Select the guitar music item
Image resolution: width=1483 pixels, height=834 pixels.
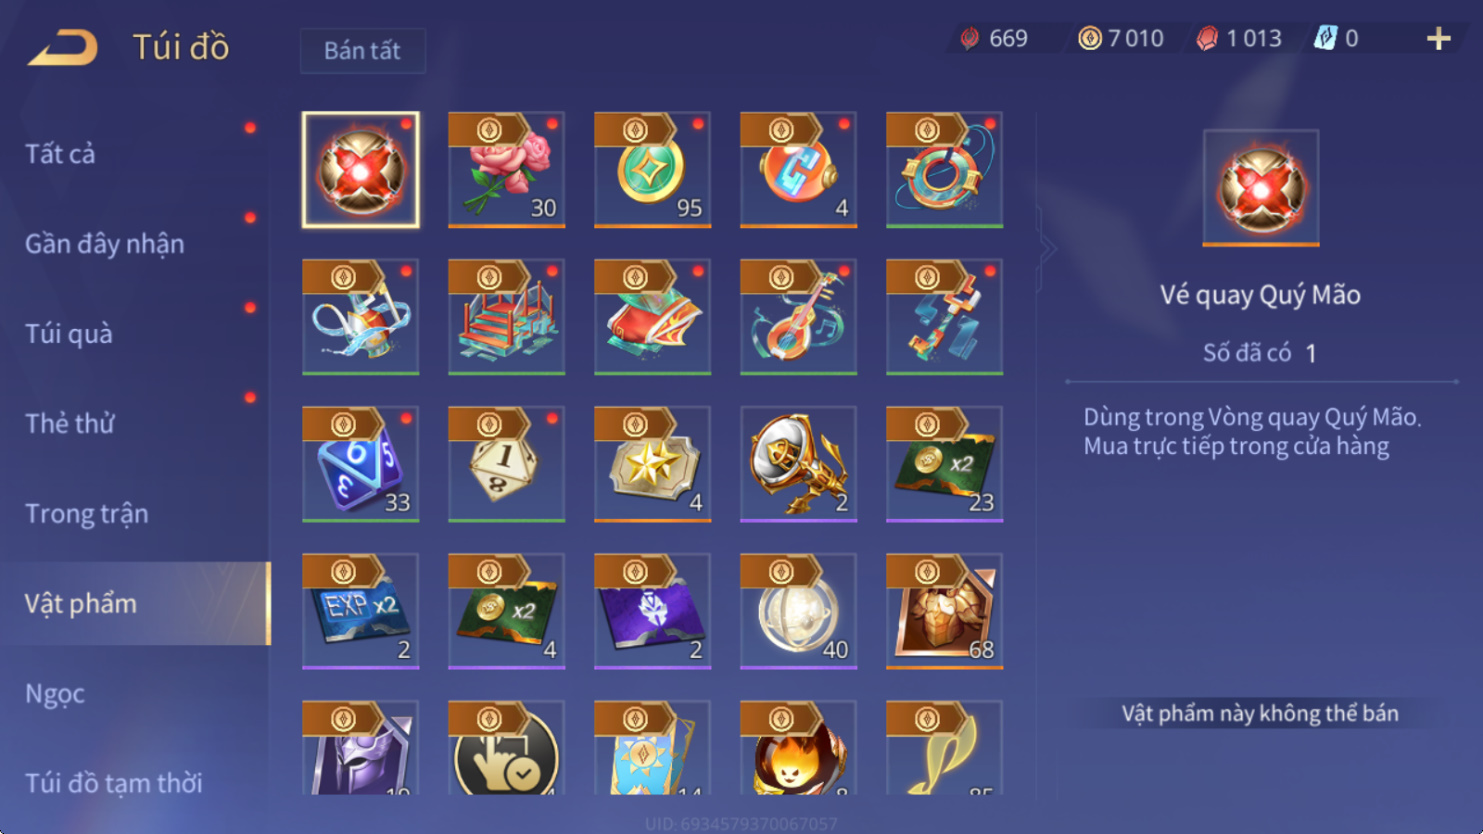[x=798, y=317]
